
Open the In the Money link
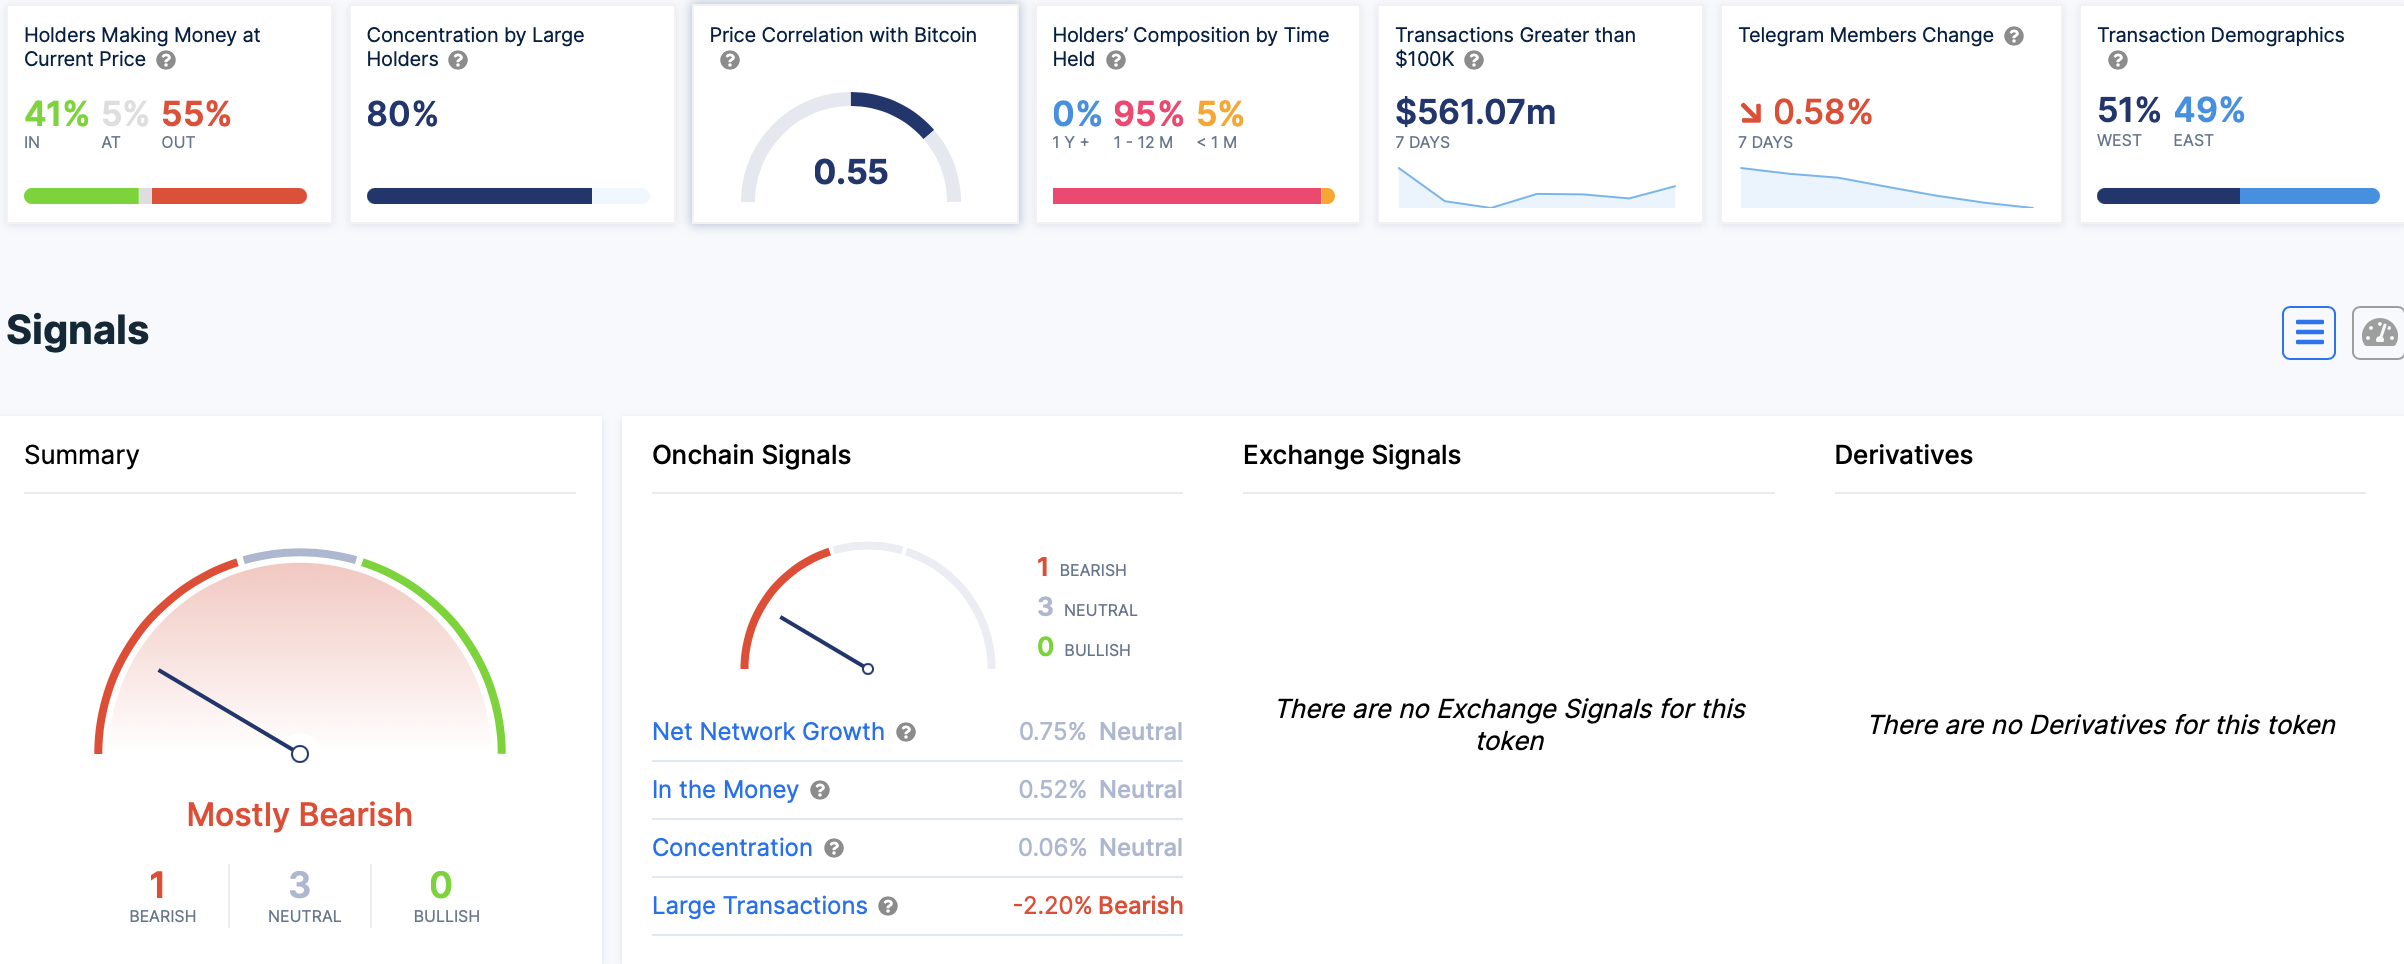click(725, 790)
